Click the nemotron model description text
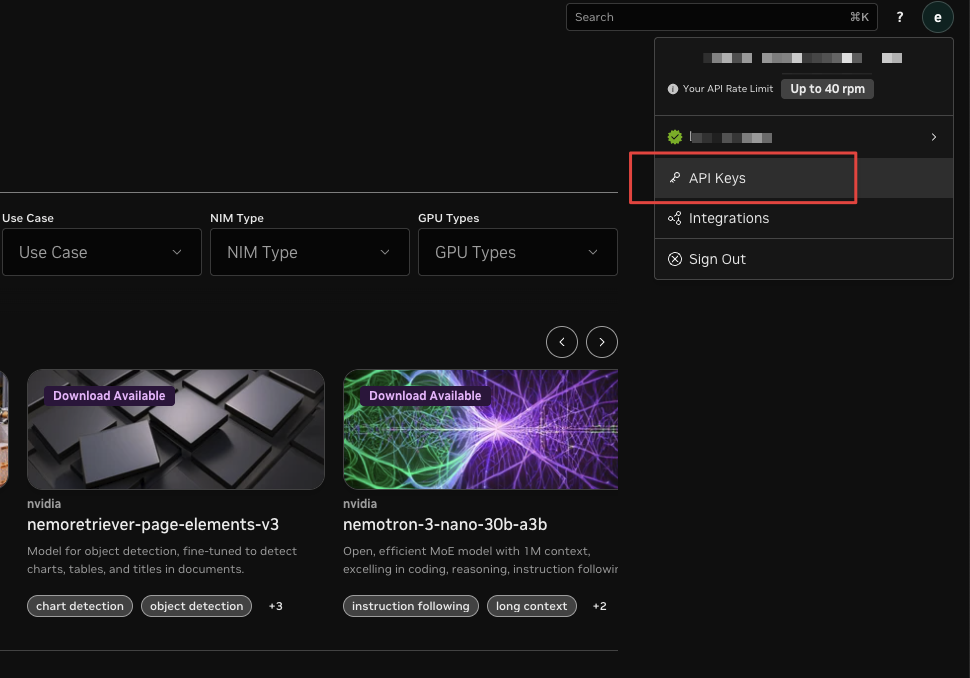Screen dimensions: 970x678 pyautogui.click(x=481, y=560)
